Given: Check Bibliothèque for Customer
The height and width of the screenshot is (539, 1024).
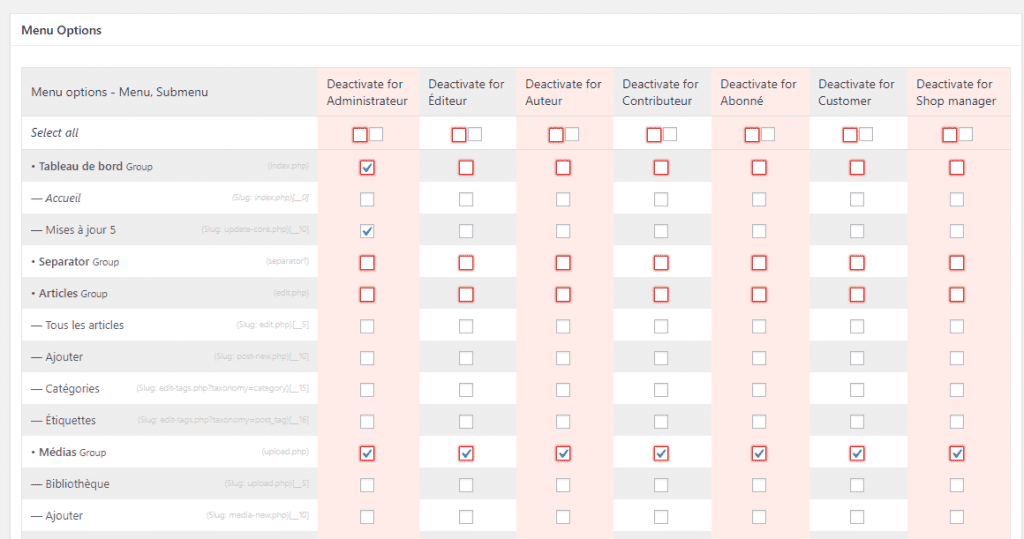Looking at the screenshot, I should [x=857, y=485].
